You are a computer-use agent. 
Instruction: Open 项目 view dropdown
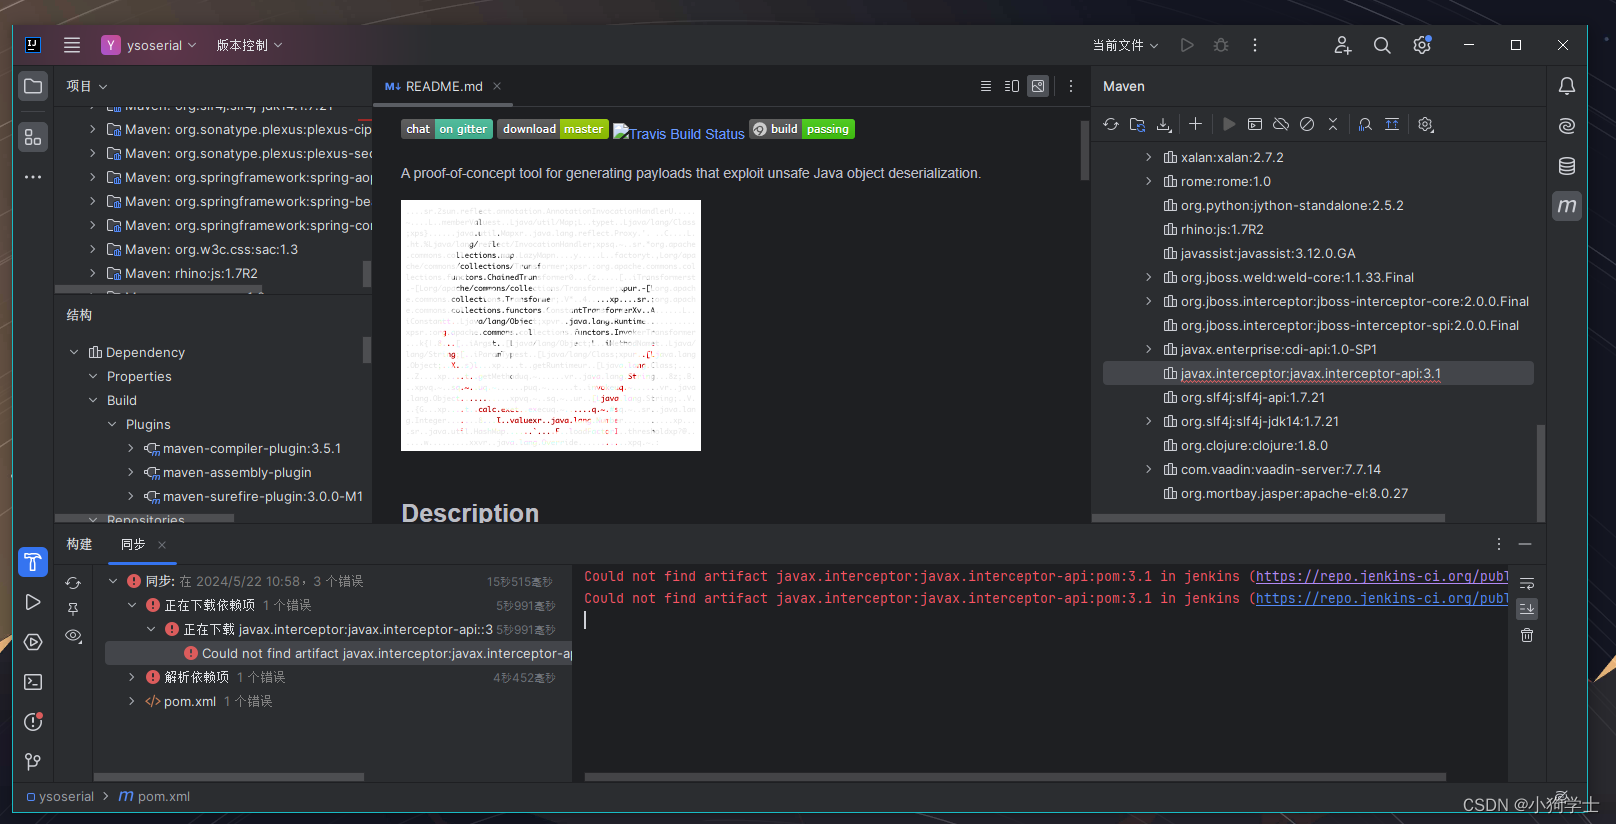(x=86, y=86)
